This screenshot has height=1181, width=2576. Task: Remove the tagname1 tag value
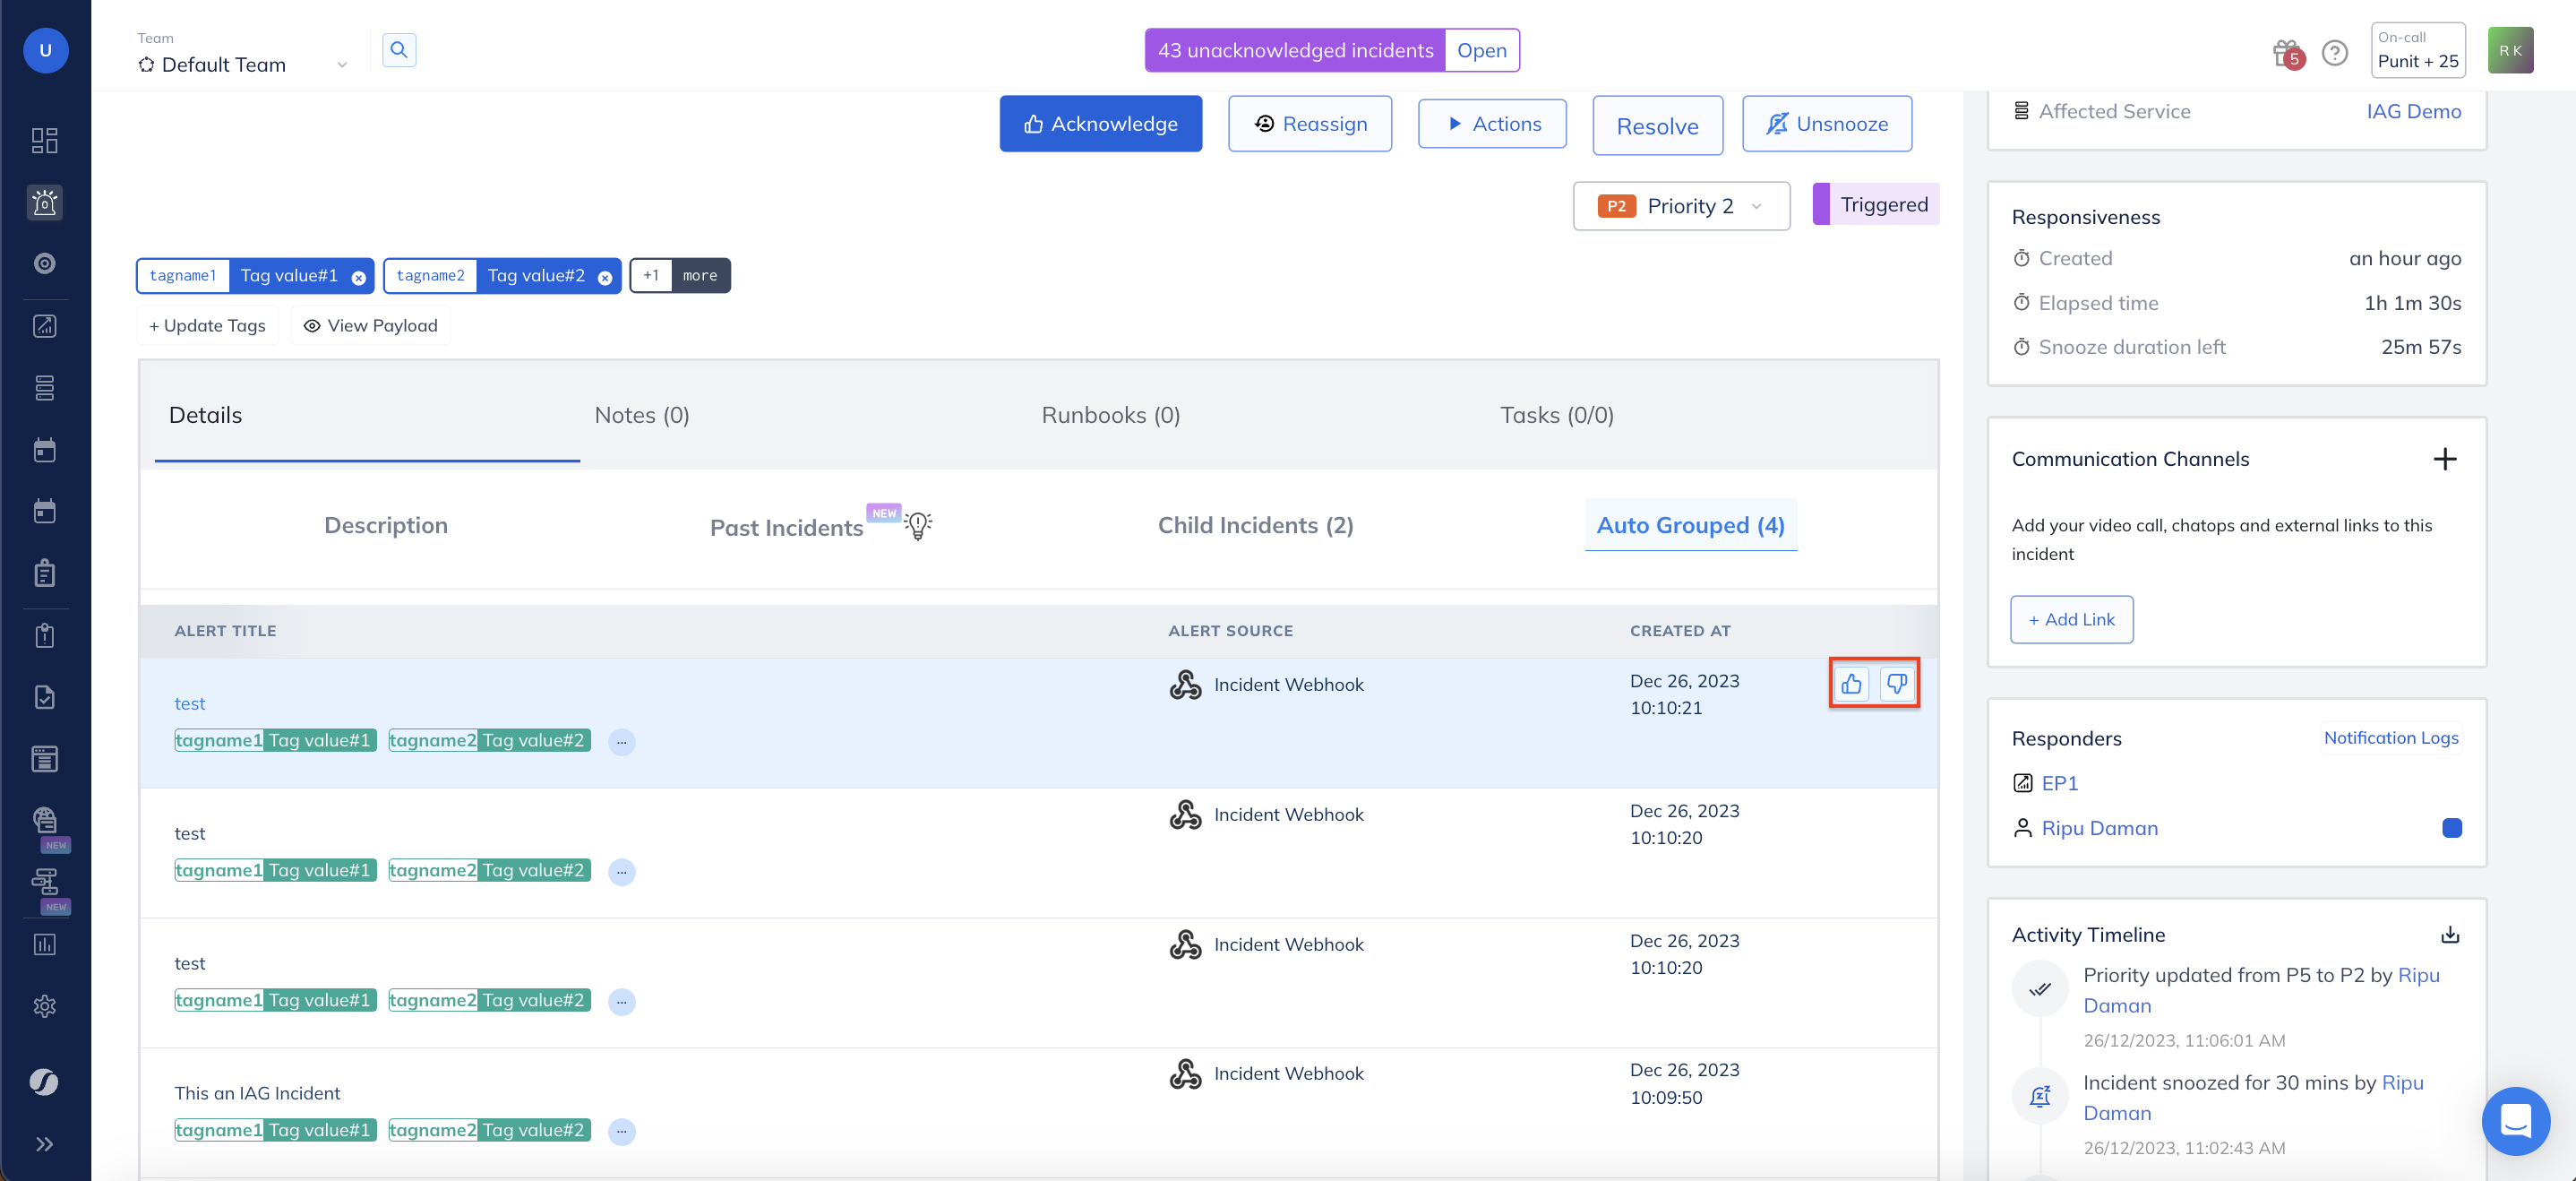(359, 278)
